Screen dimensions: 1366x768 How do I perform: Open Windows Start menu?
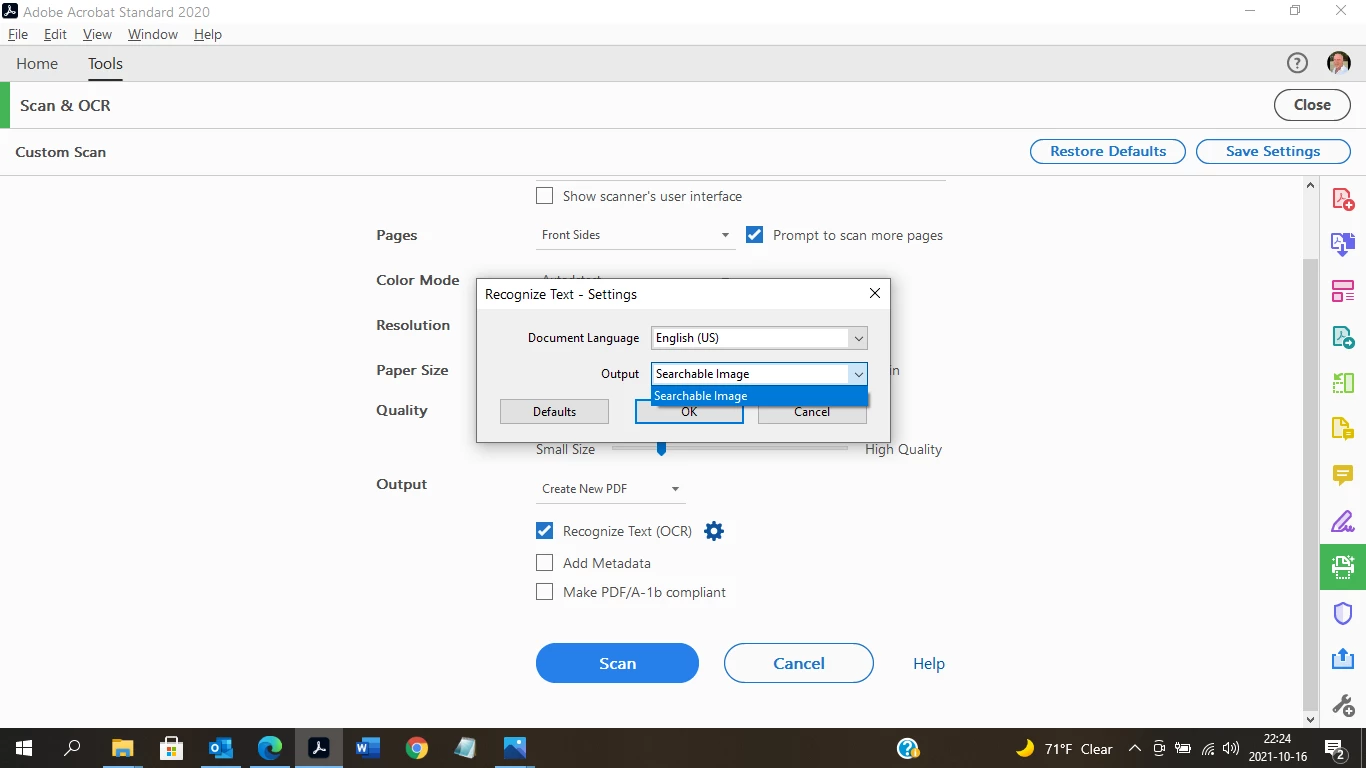pos(24,748)
